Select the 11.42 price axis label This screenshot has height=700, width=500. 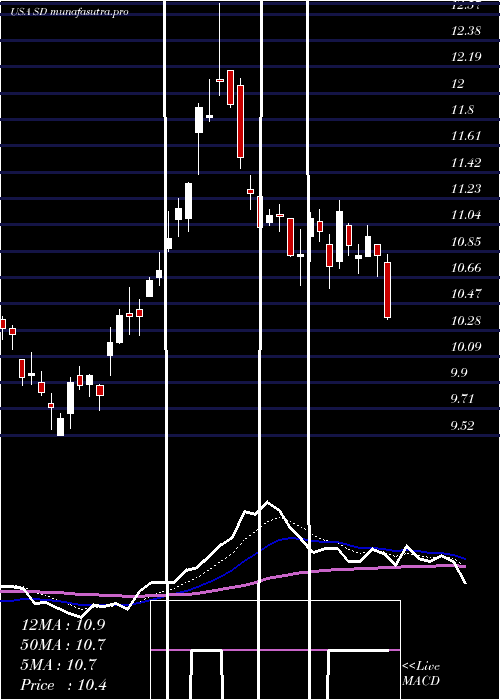(x=466, y=162)
